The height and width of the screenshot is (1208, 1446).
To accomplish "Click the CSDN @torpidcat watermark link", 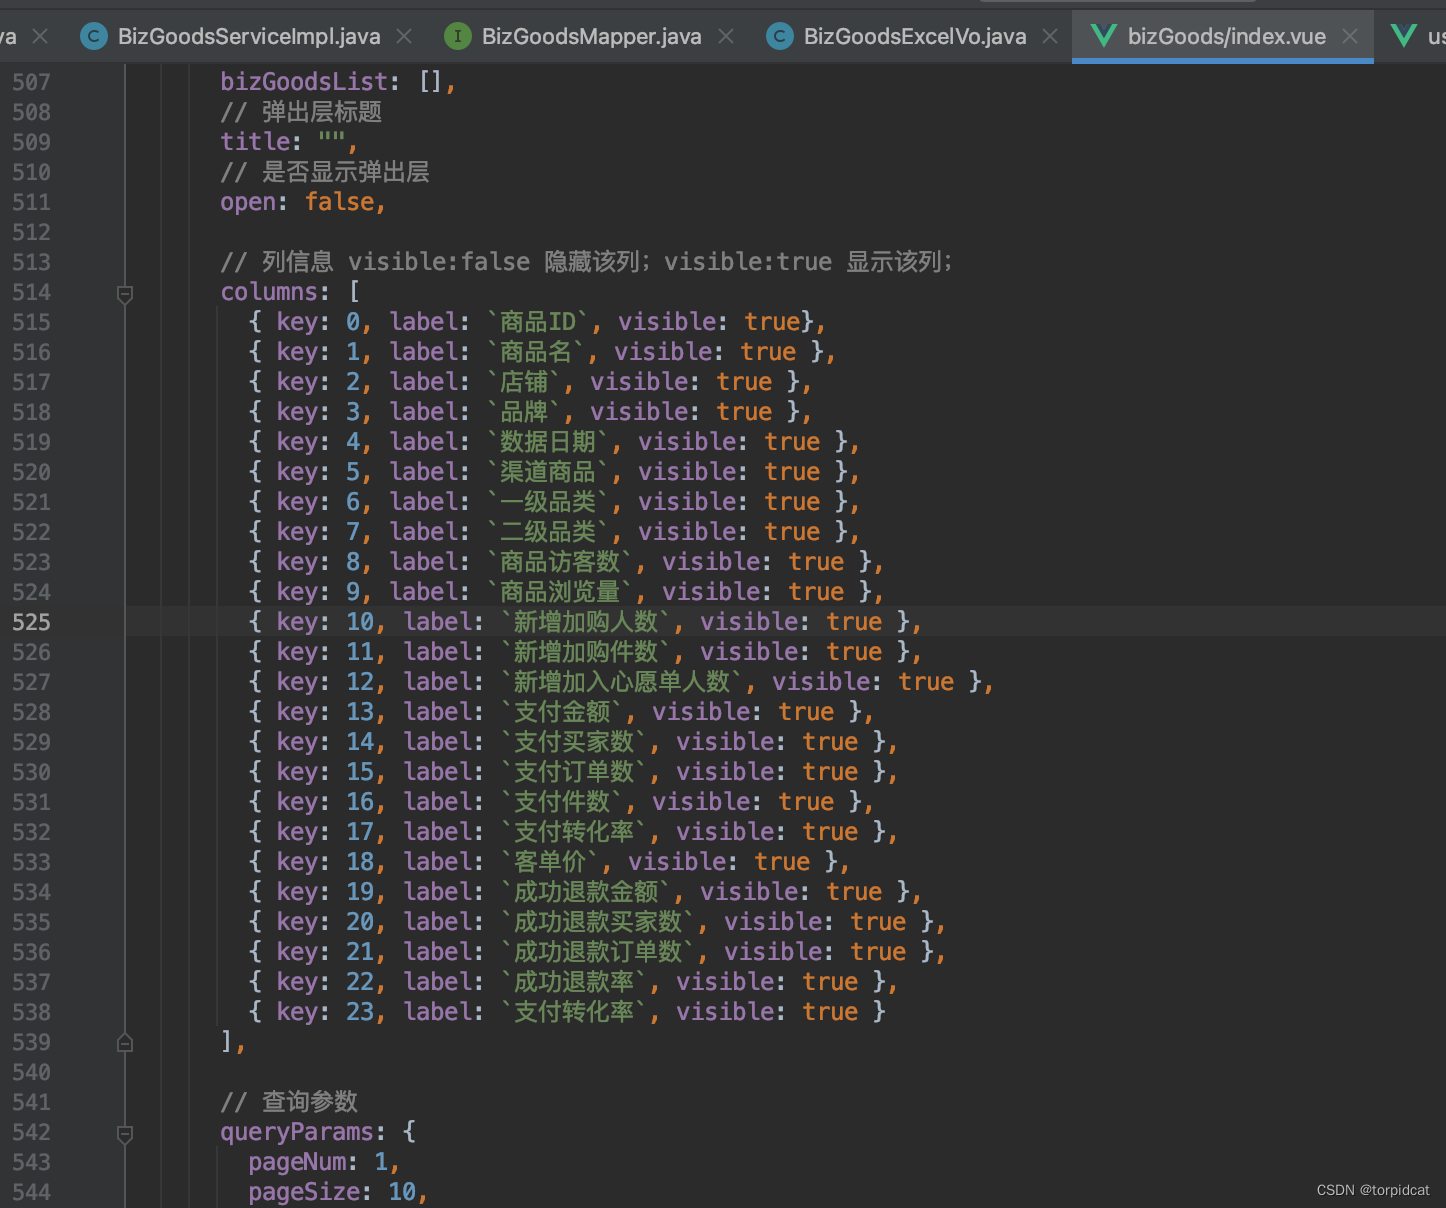I will 1371,1190.
